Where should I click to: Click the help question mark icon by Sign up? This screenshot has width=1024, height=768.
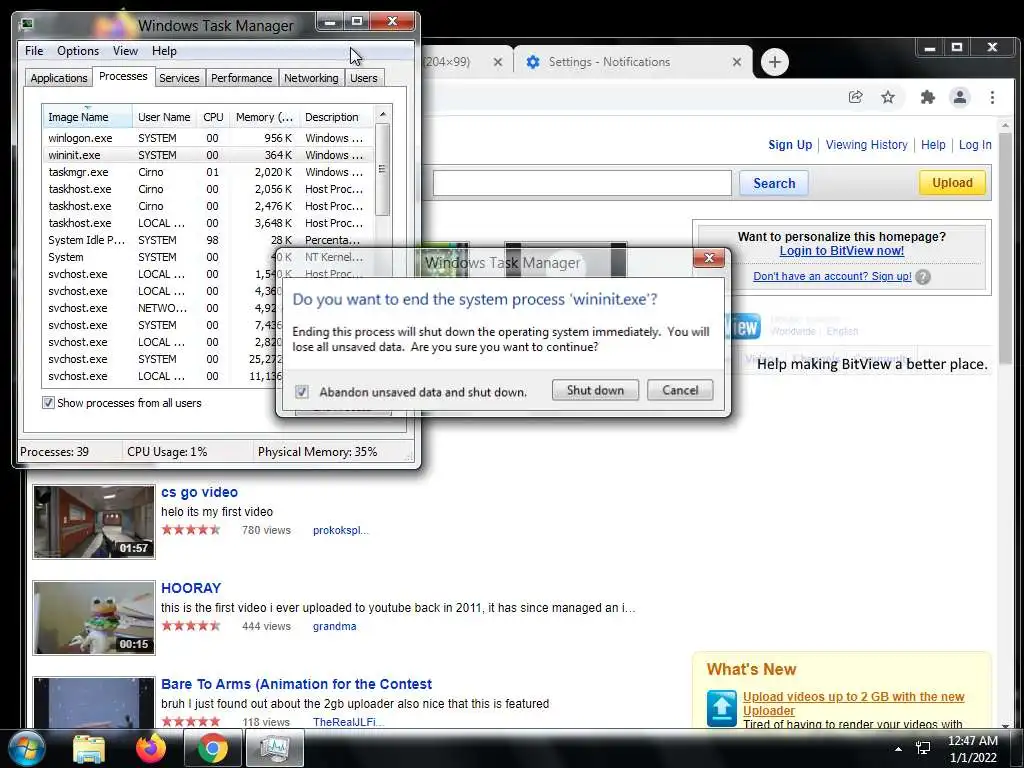coord(923,277)
